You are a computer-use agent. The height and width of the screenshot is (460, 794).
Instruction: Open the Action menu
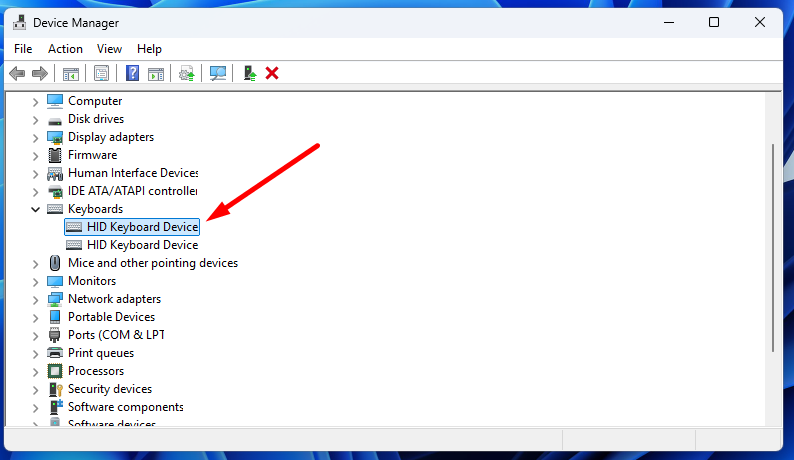coord(65,49)
